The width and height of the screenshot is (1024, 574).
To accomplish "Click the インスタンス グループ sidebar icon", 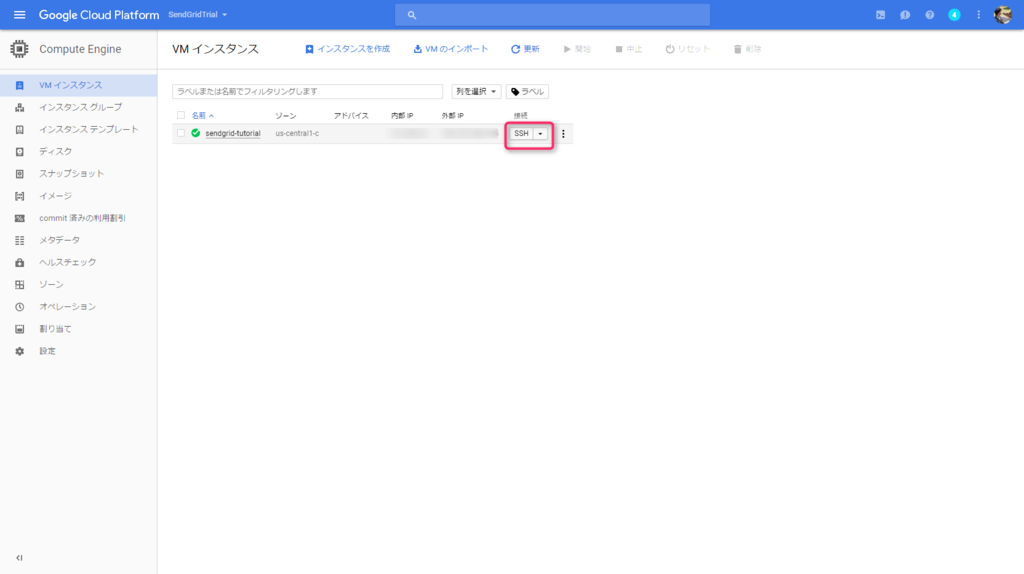I will tap(20, 108).
